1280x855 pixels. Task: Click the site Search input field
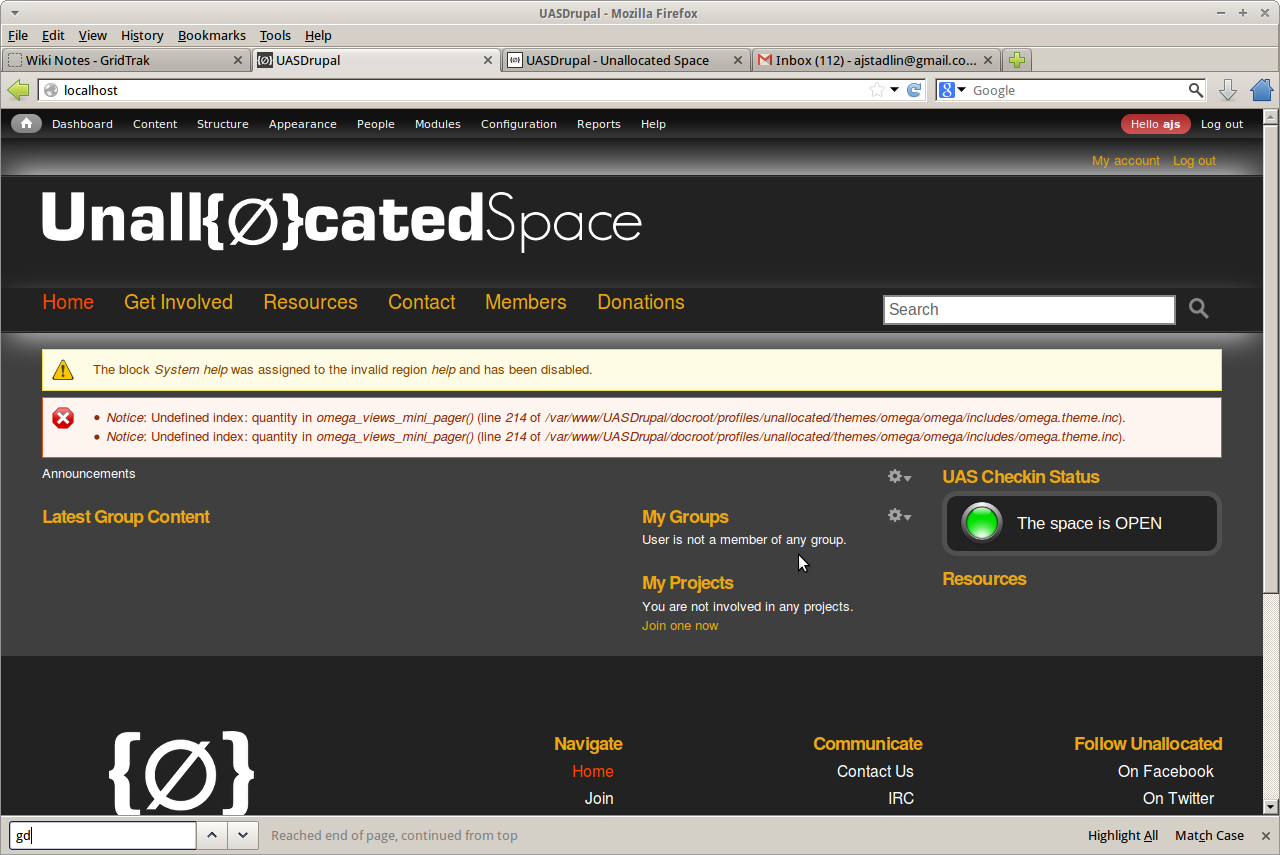1028,310
